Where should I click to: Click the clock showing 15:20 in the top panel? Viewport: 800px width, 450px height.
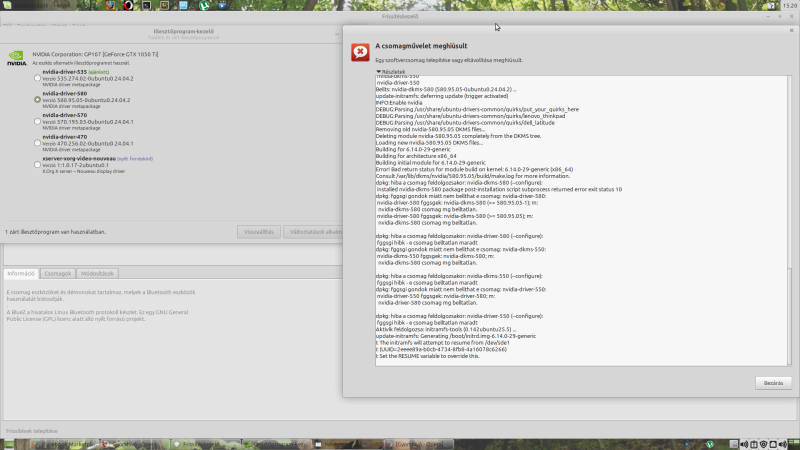789,5
